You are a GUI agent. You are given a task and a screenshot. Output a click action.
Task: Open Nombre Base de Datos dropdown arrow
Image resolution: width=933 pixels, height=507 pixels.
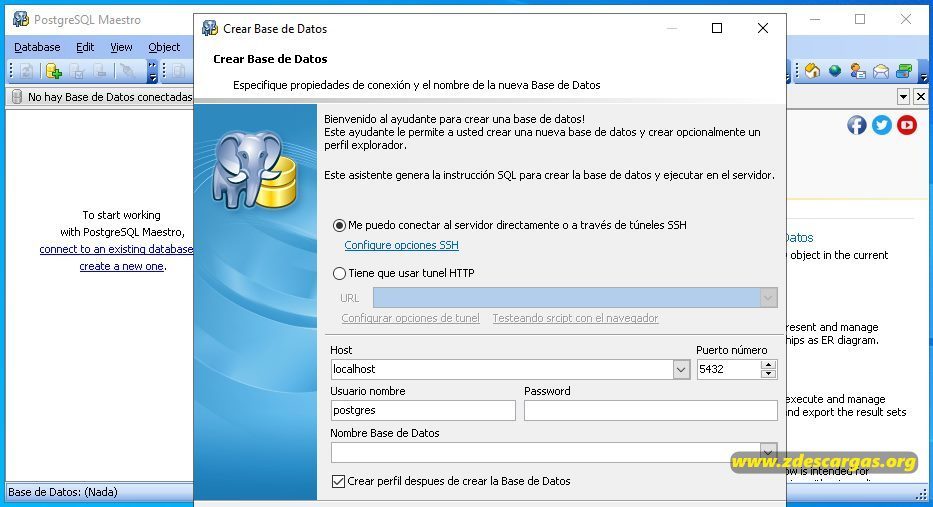[768, 452]
